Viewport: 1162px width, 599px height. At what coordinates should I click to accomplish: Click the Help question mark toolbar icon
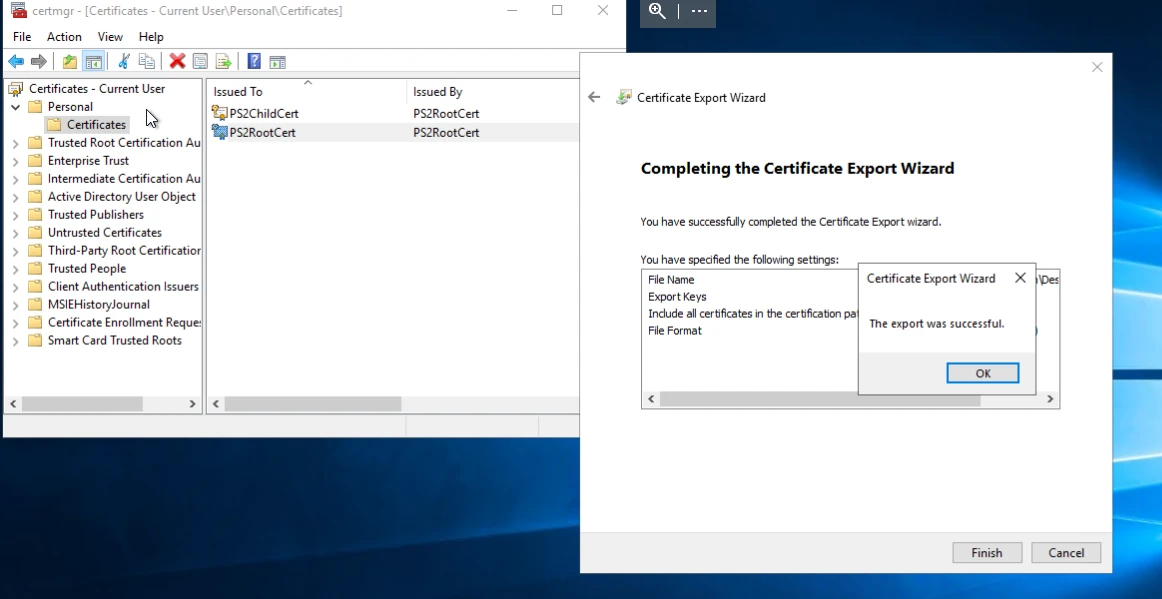coord(253,61)
